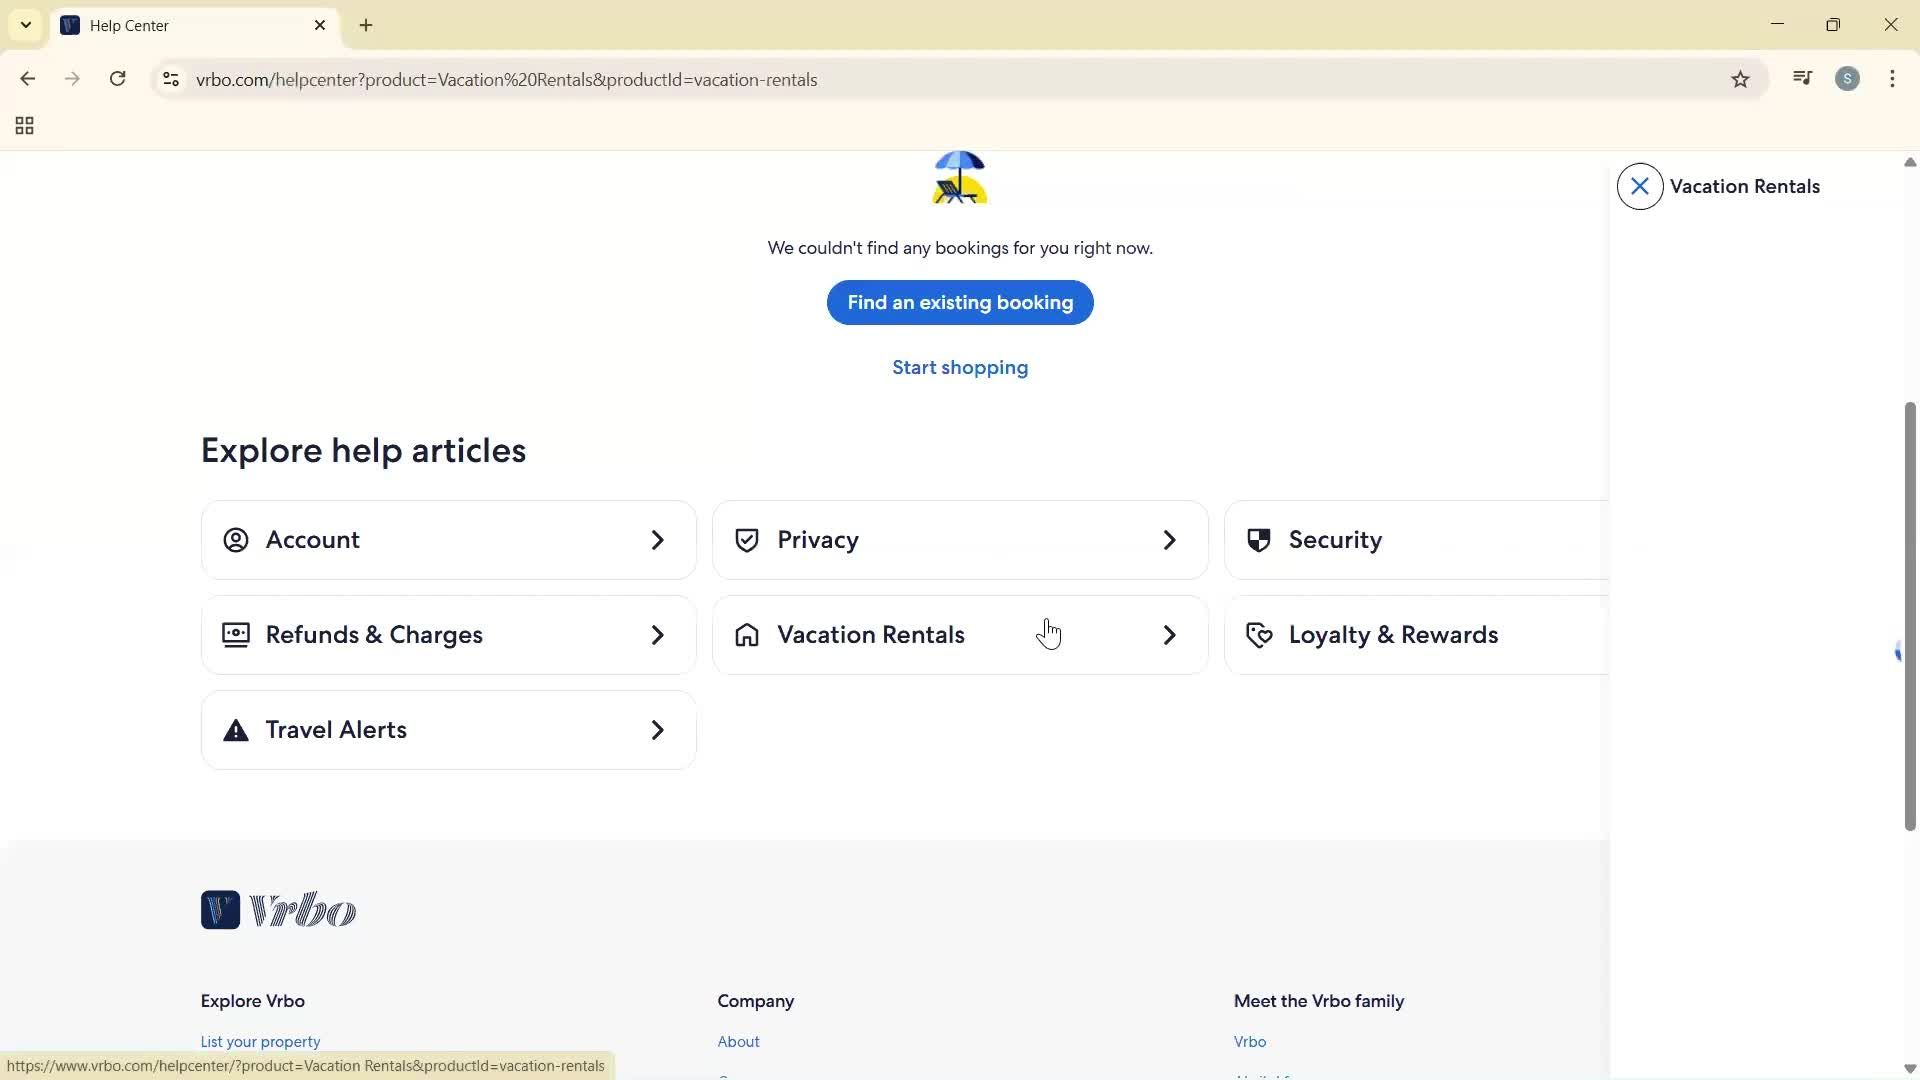
Task: Open the browser three-dot menu
Action: 1892,79
